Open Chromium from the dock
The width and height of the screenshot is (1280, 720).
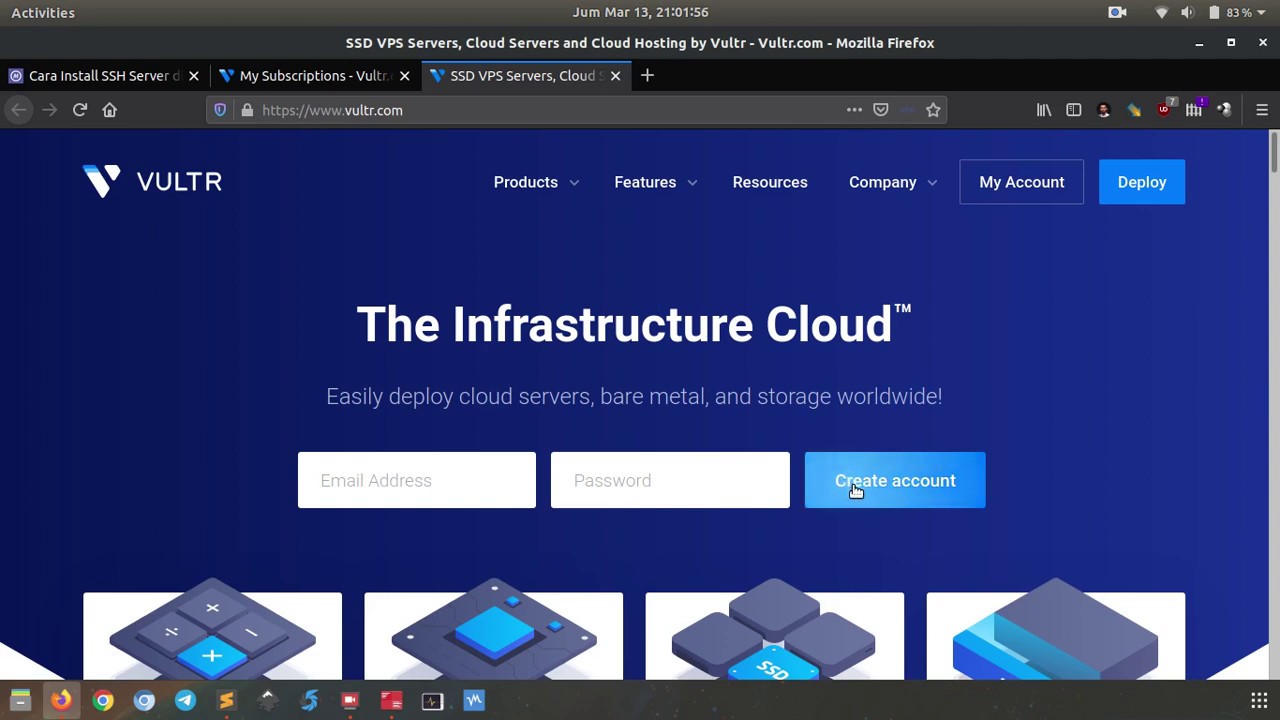coord(145,701)
